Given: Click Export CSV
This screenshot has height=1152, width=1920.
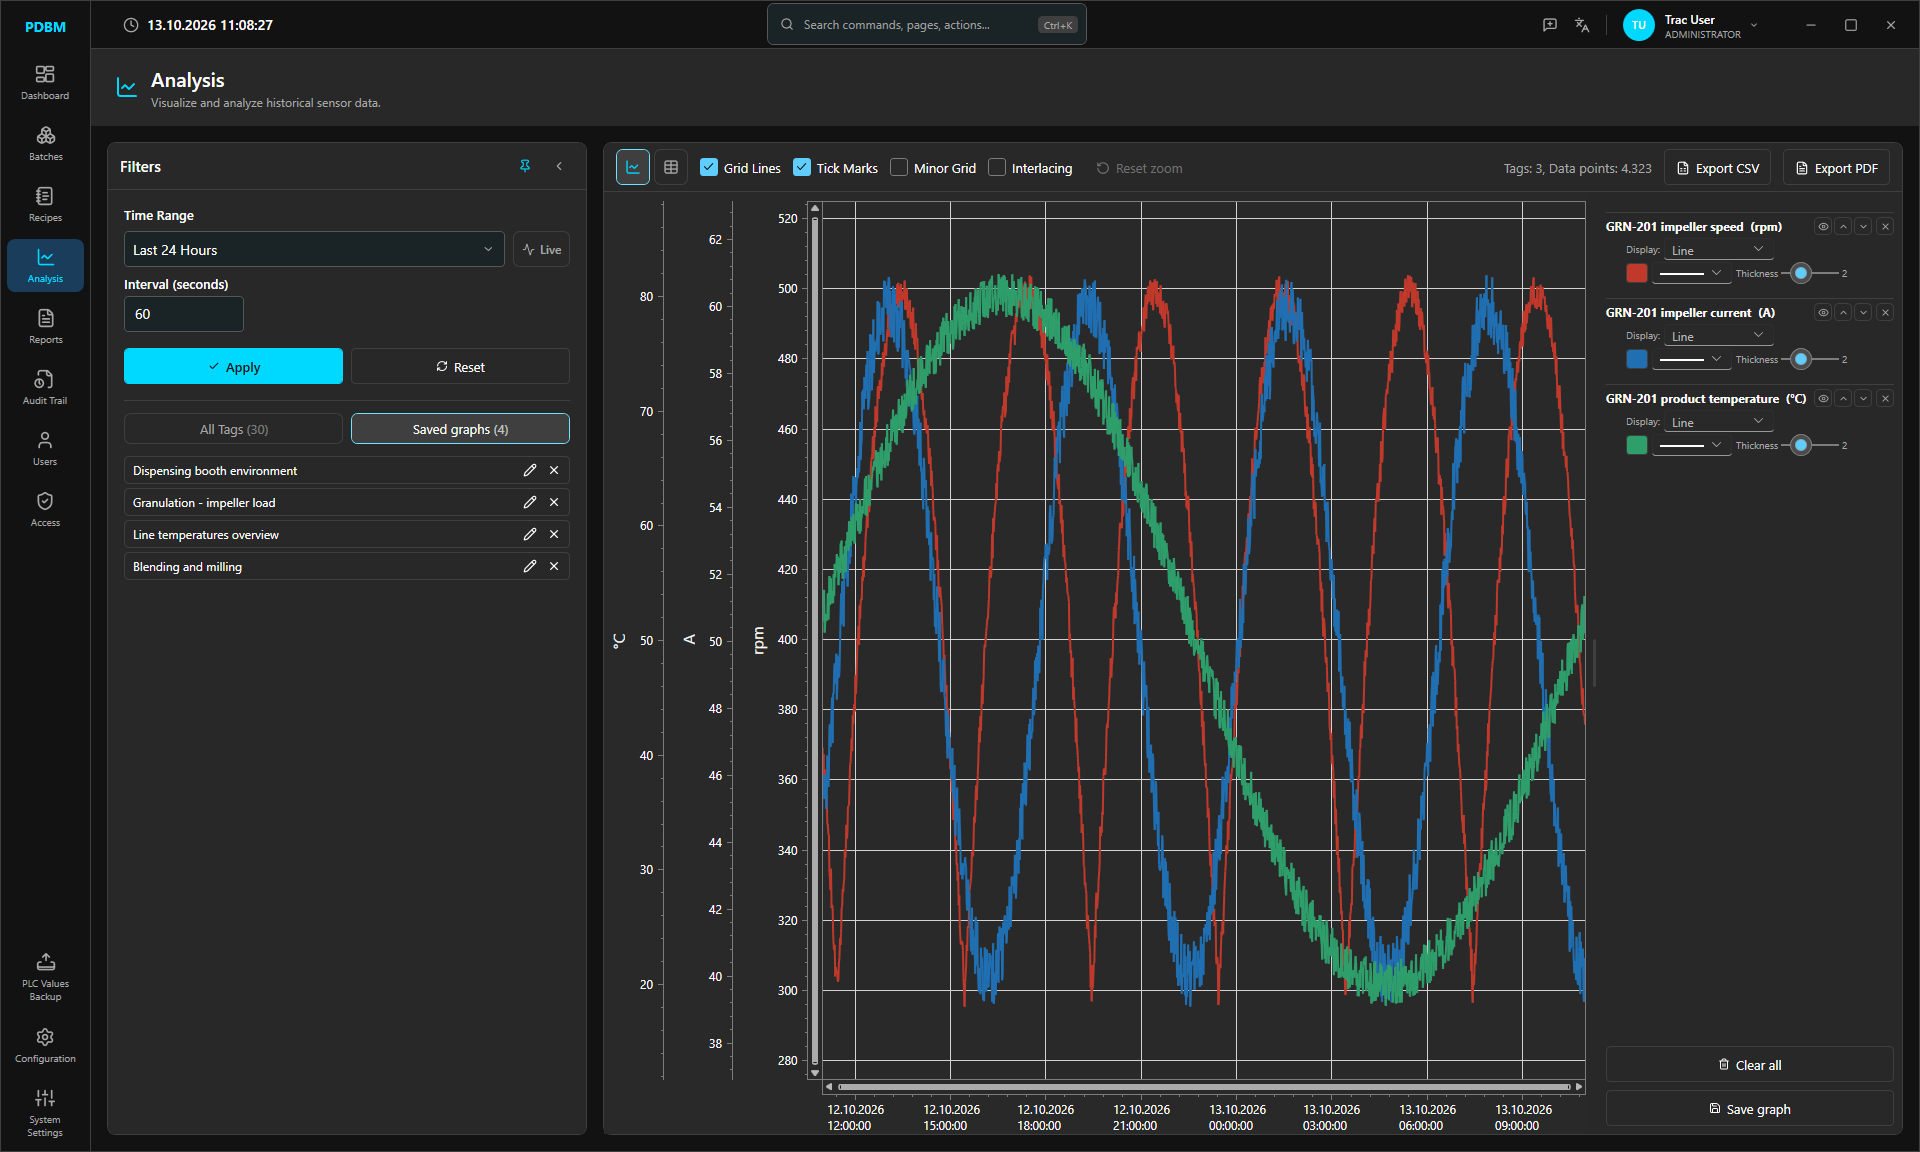Looking at the screenshot, I should [1717, 168].
